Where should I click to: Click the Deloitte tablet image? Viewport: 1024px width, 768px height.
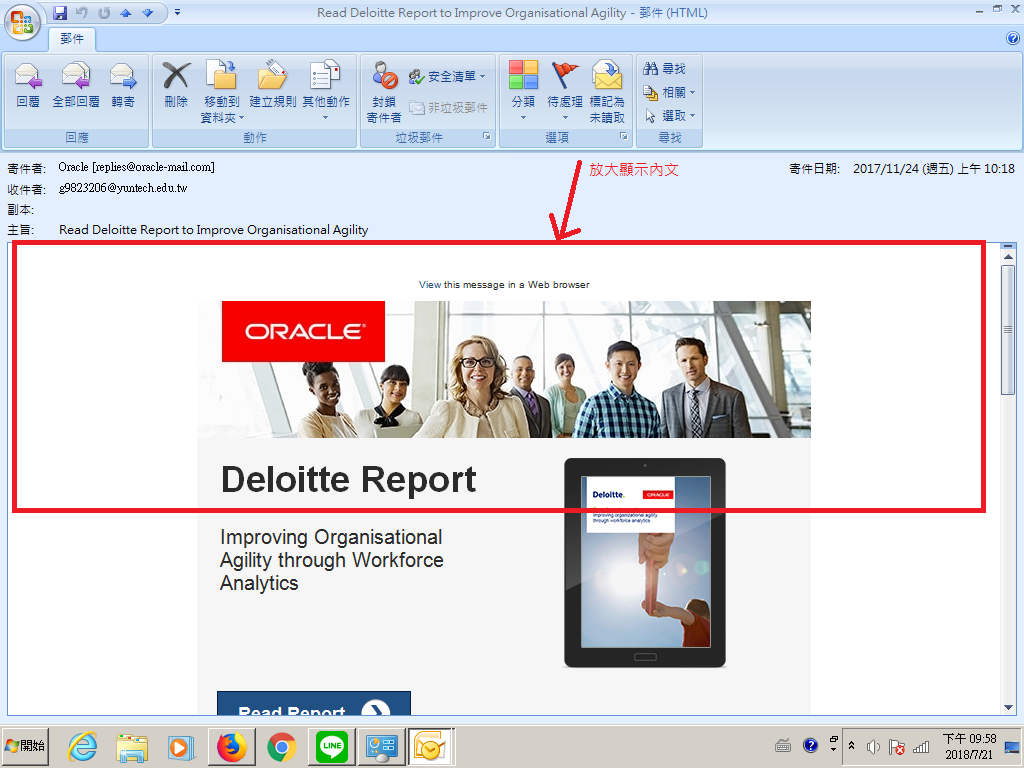click(x=645, y=563)
